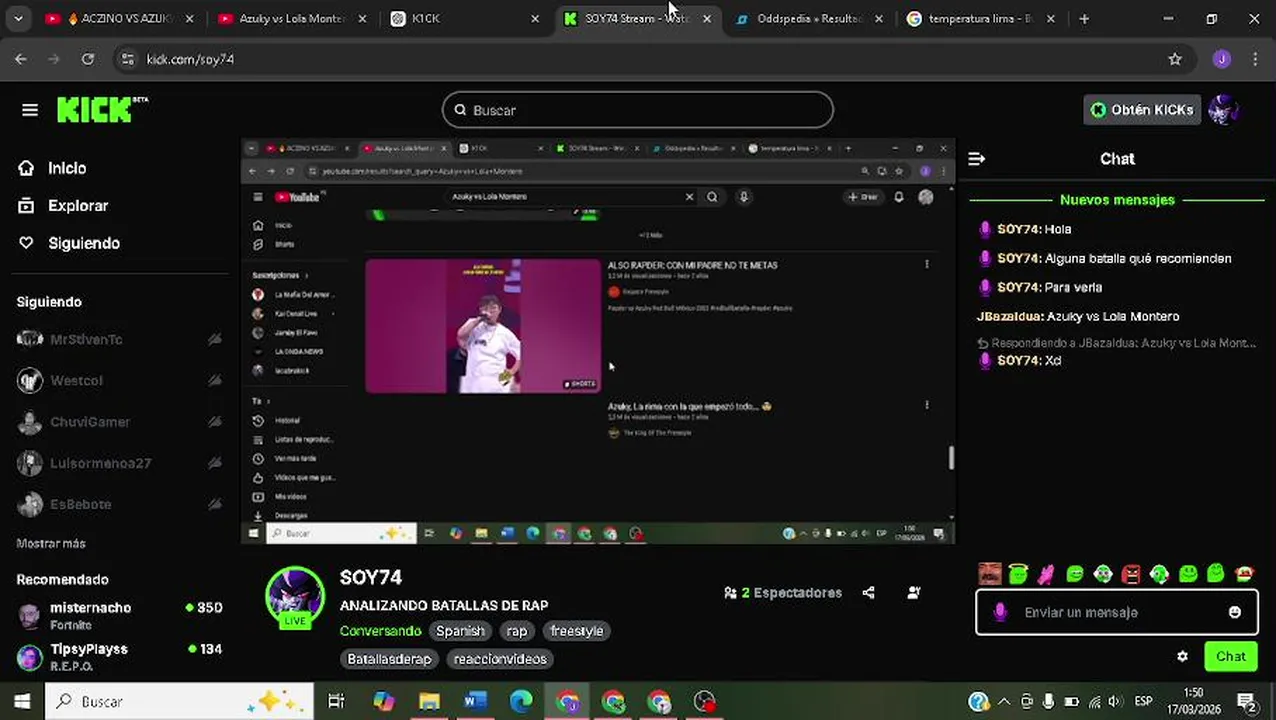Screen dimensions: 1276x720
Task: Toggle notifications bell for MrStivenTc
Action: point(214,339)
